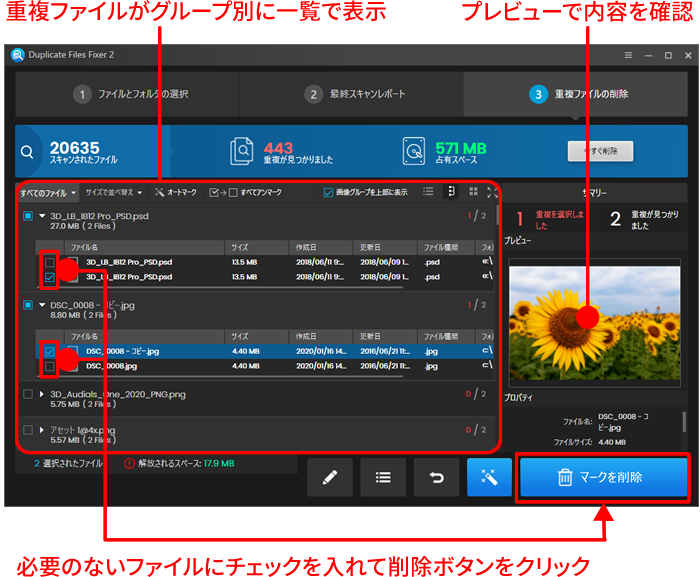The height and width of the screenshot is (577, 700).
Task: Click the scanned files magnifier icon
Action: tap(27, 152)
